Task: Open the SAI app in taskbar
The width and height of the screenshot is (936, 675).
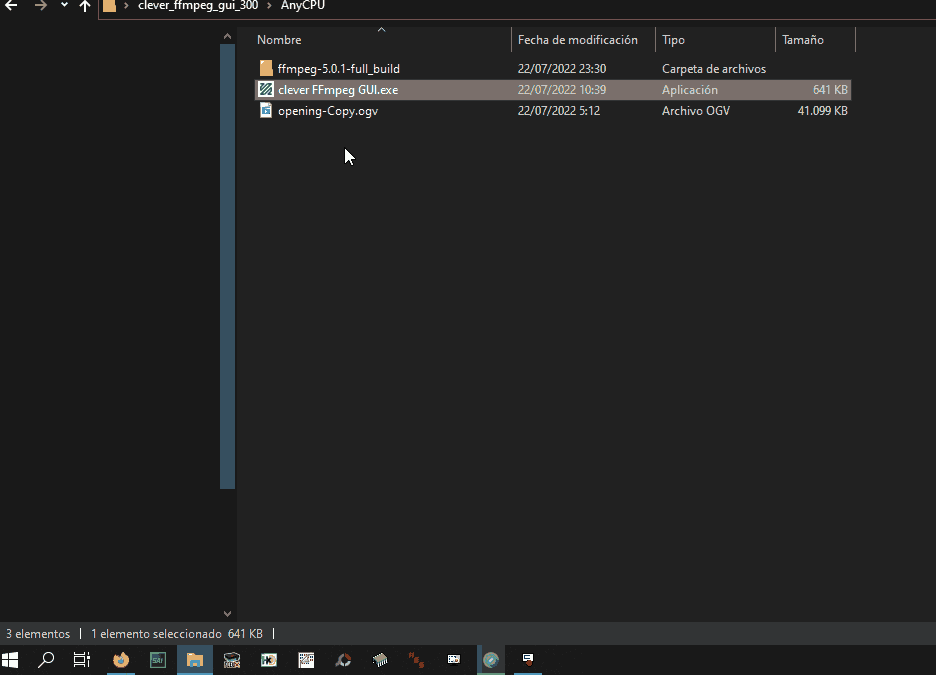Action: point(158,659)
